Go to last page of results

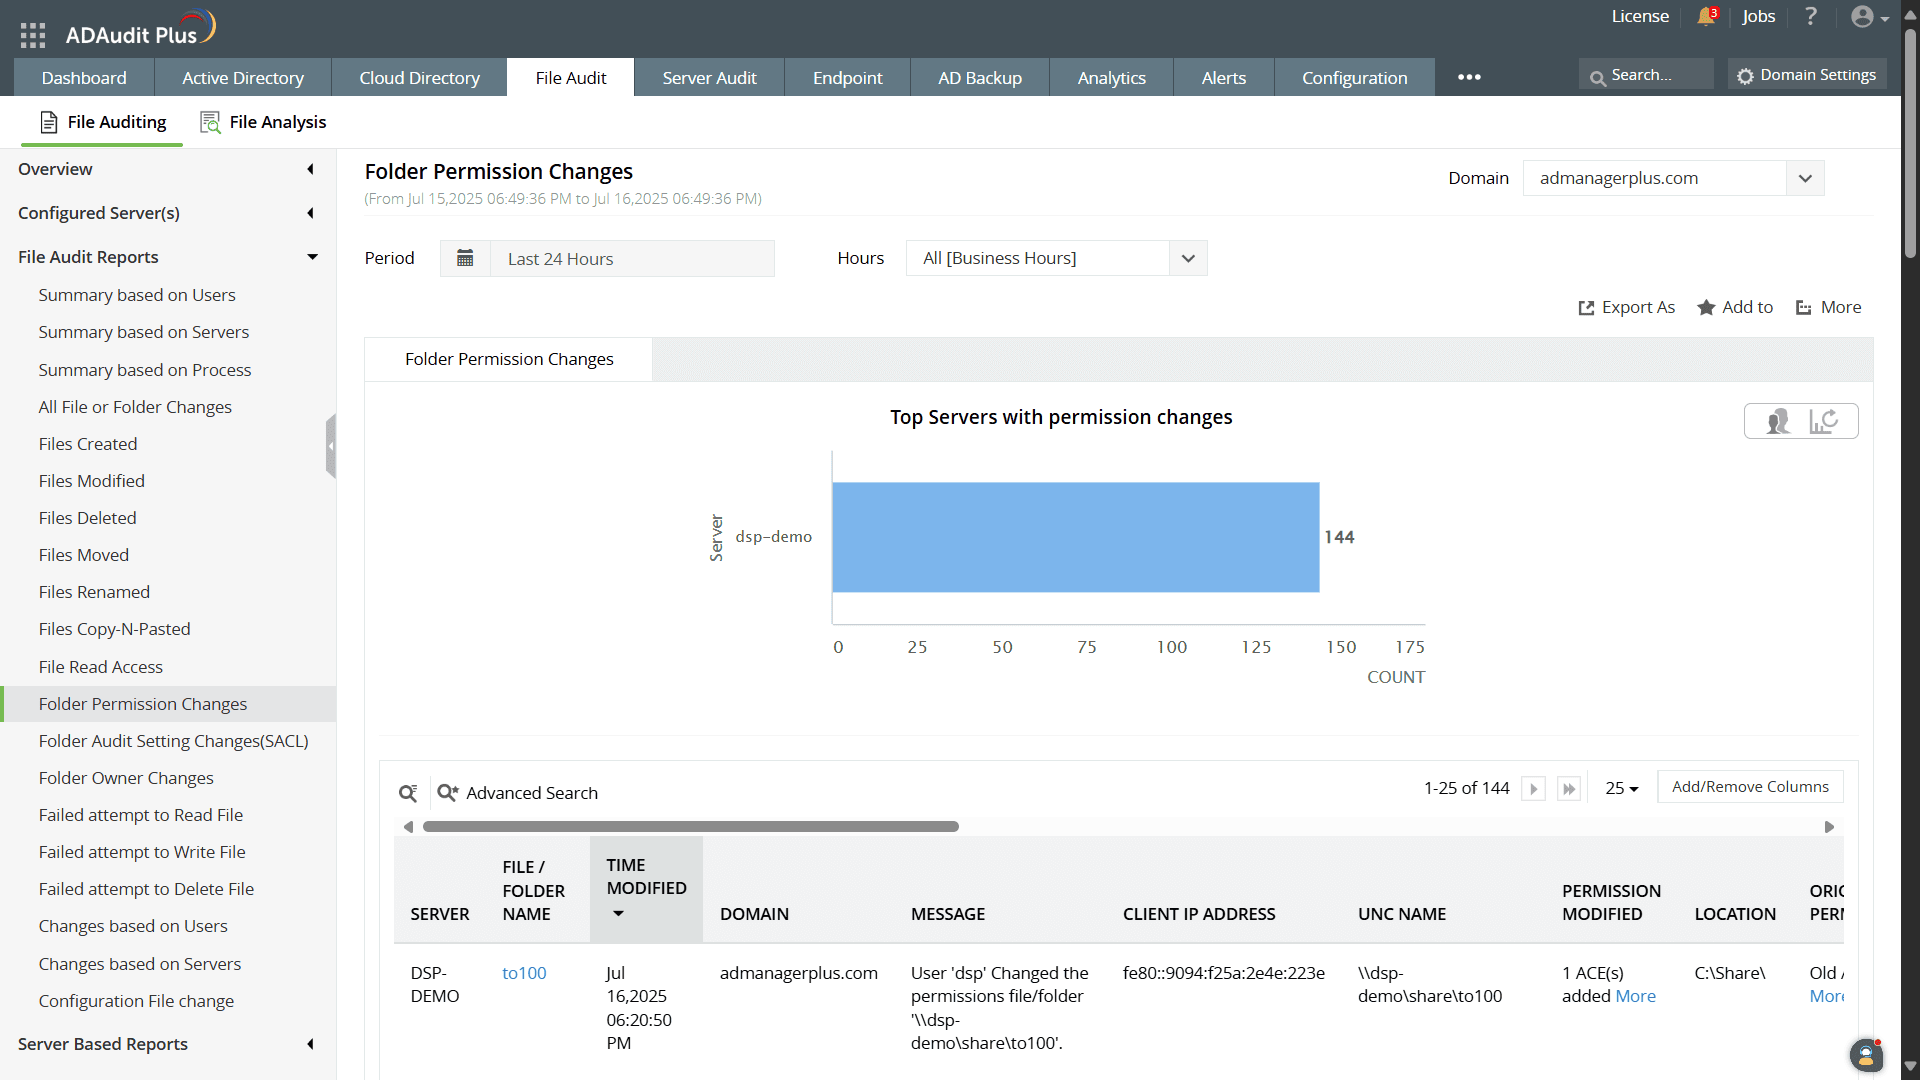(x=1569, y=789)
